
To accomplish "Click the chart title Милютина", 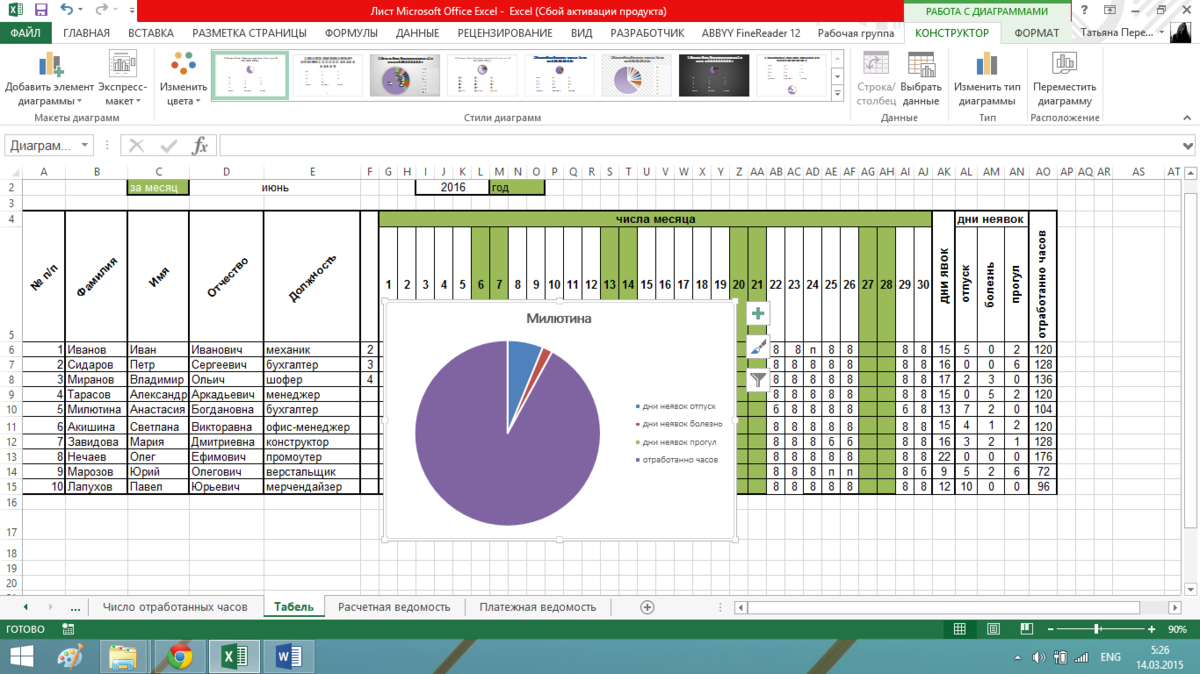I will click(559, 318).
